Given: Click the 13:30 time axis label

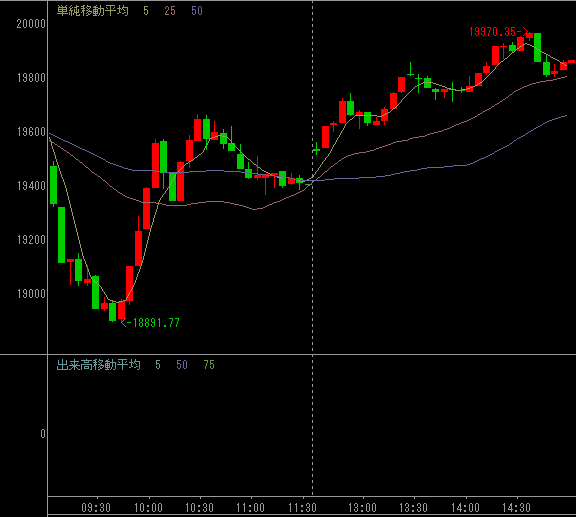Looking at the screenshot, I should click(x=413, y=508).
